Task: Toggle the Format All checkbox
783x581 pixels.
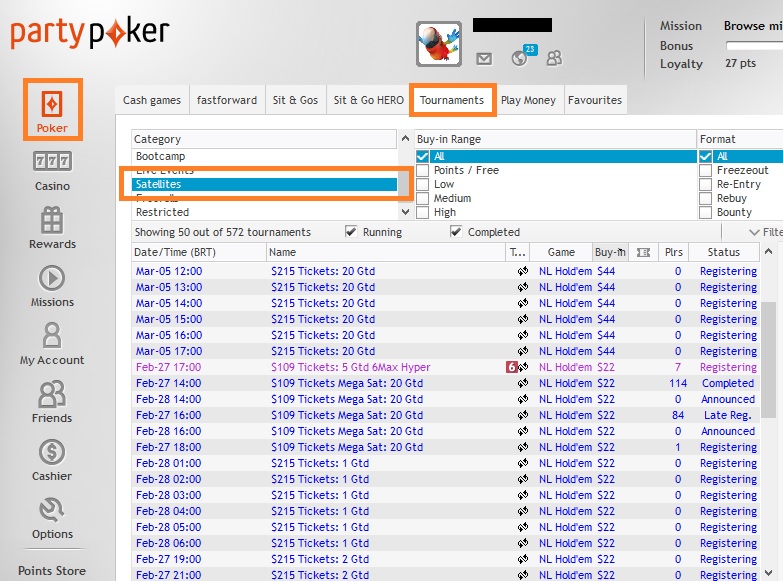Action: (705, 156)
